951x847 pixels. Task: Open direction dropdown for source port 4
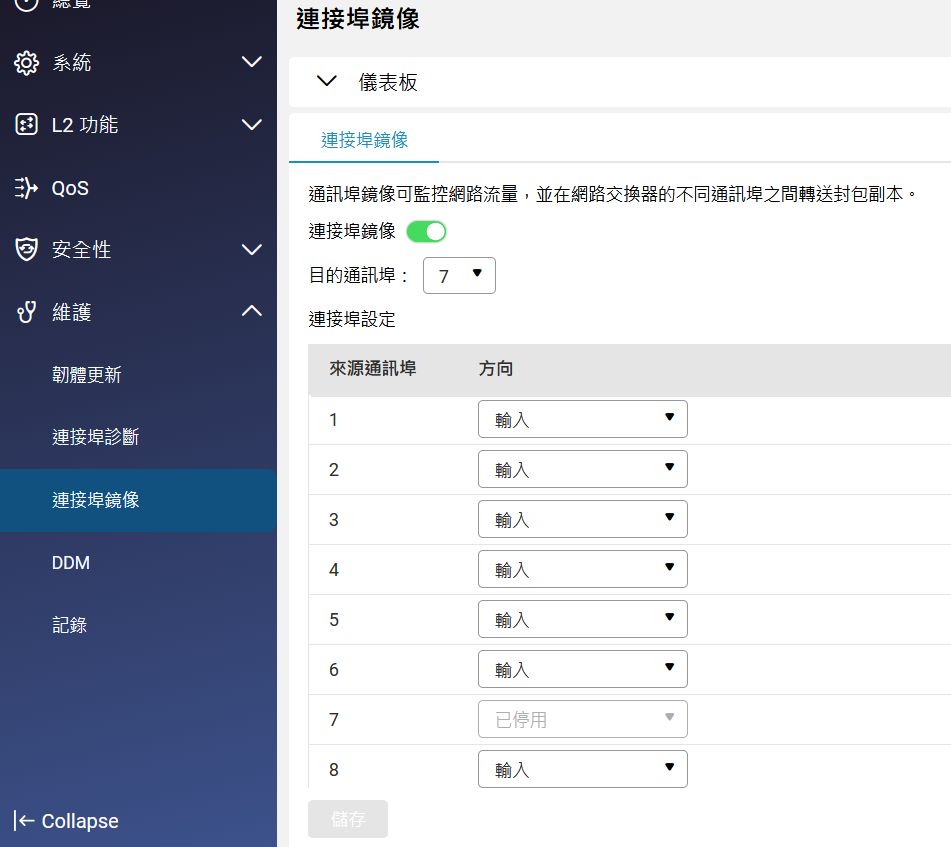pyautogui.click(x=582, y=569)
